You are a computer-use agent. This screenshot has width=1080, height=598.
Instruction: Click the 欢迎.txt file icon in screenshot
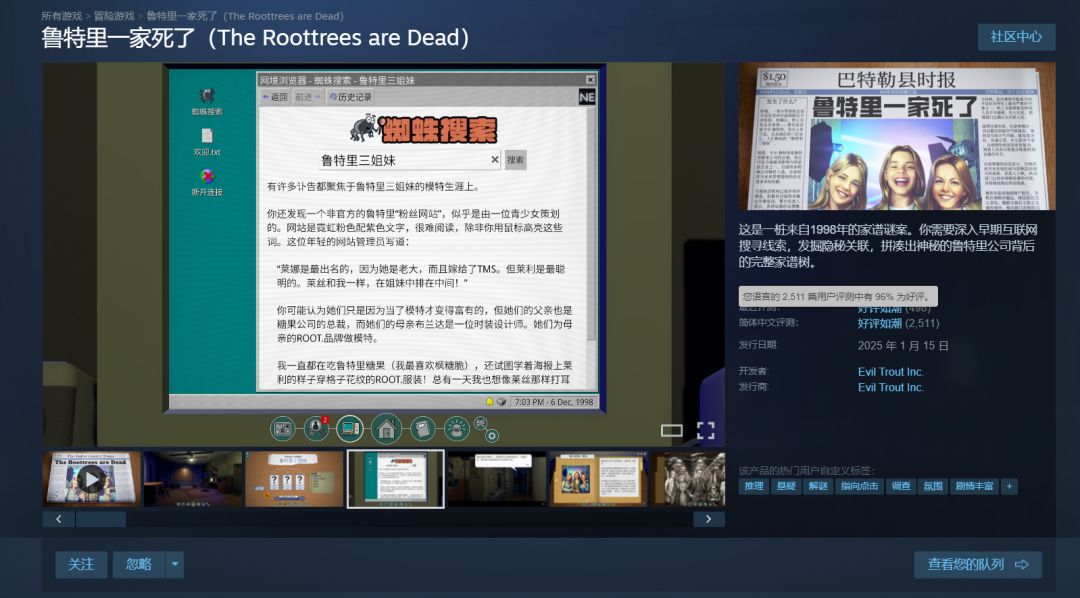tap(207, 142)
